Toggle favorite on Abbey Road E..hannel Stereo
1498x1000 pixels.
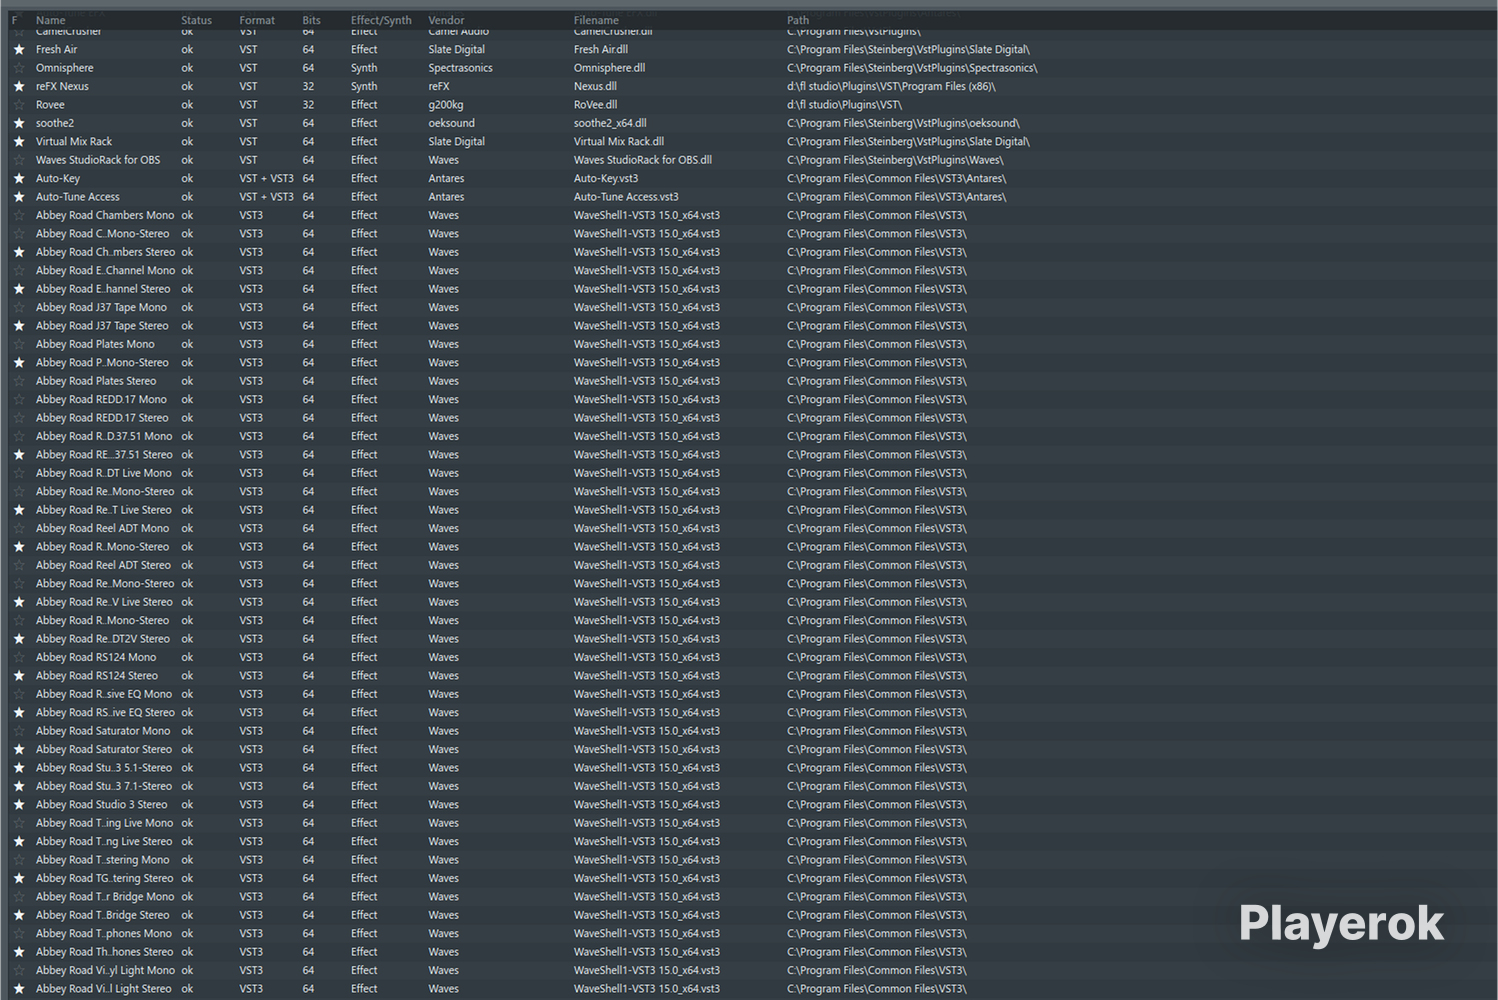[x=19, y=289]
